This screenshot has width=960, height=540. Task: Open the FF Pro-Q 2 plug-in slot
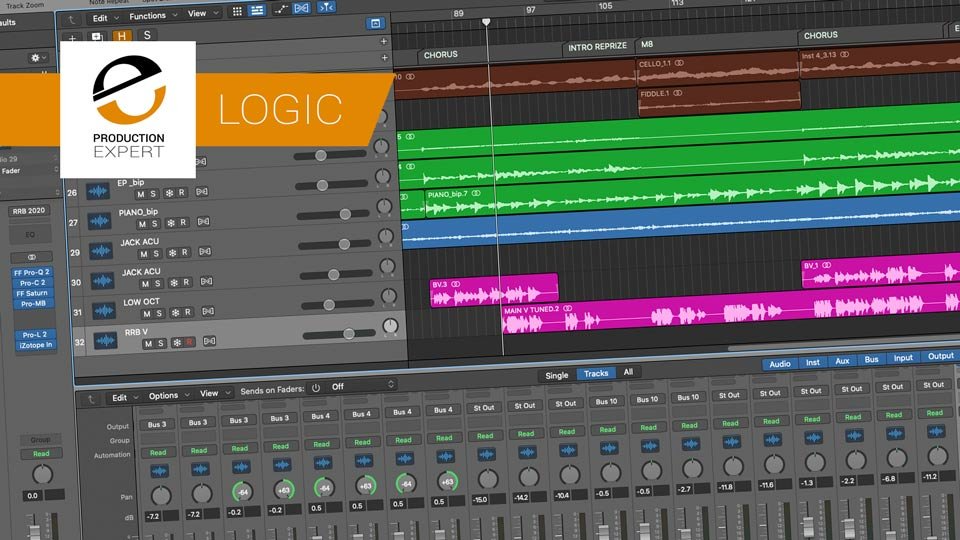pyautogui.click(x=32, y=272)
